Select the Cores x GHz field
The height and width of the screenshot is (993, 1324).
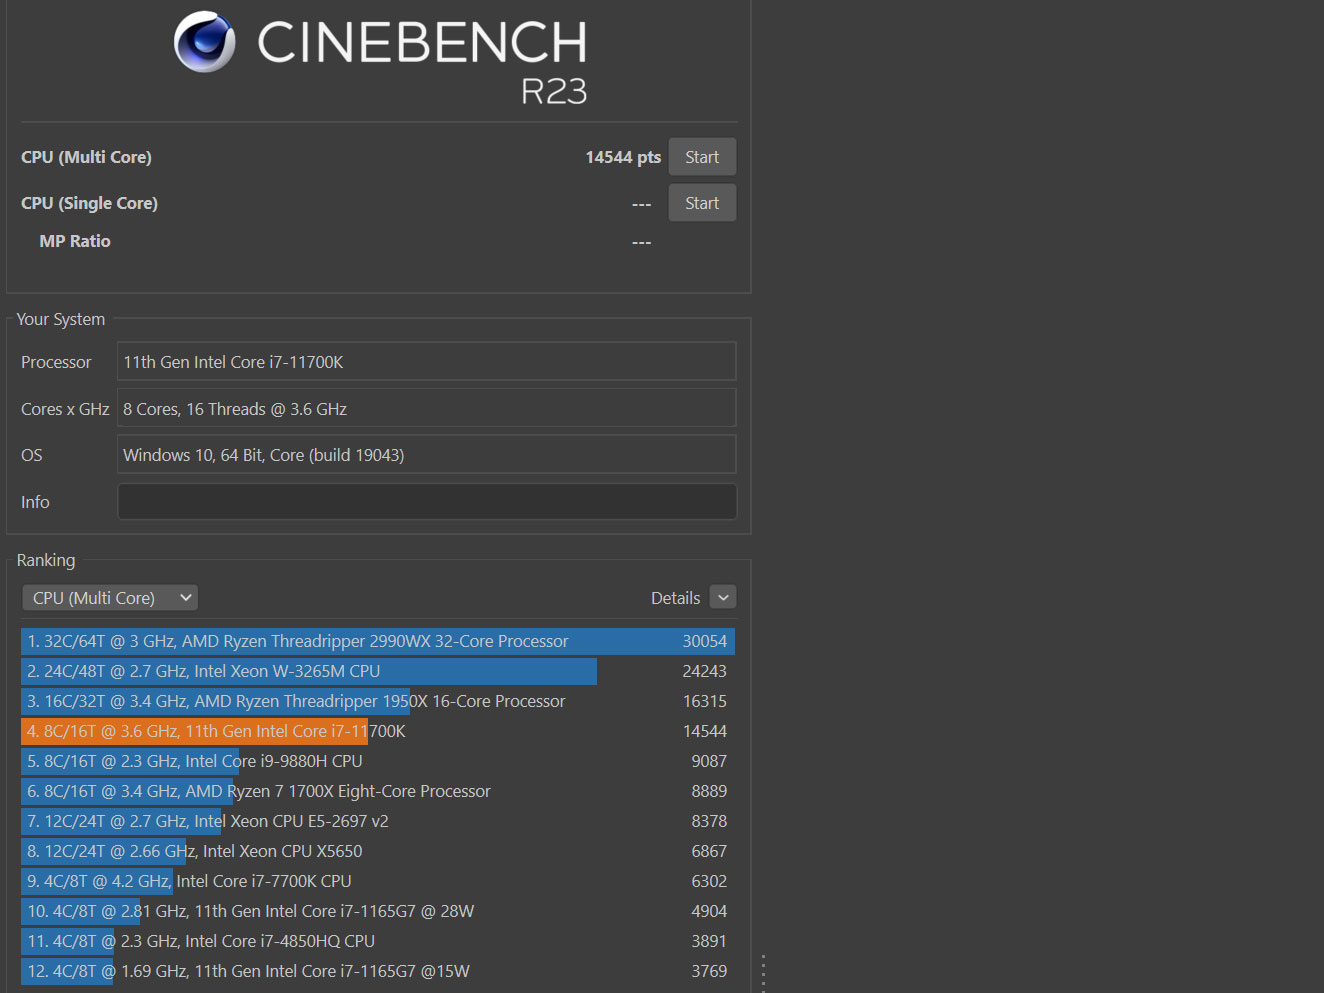click(x=427, y=409)
